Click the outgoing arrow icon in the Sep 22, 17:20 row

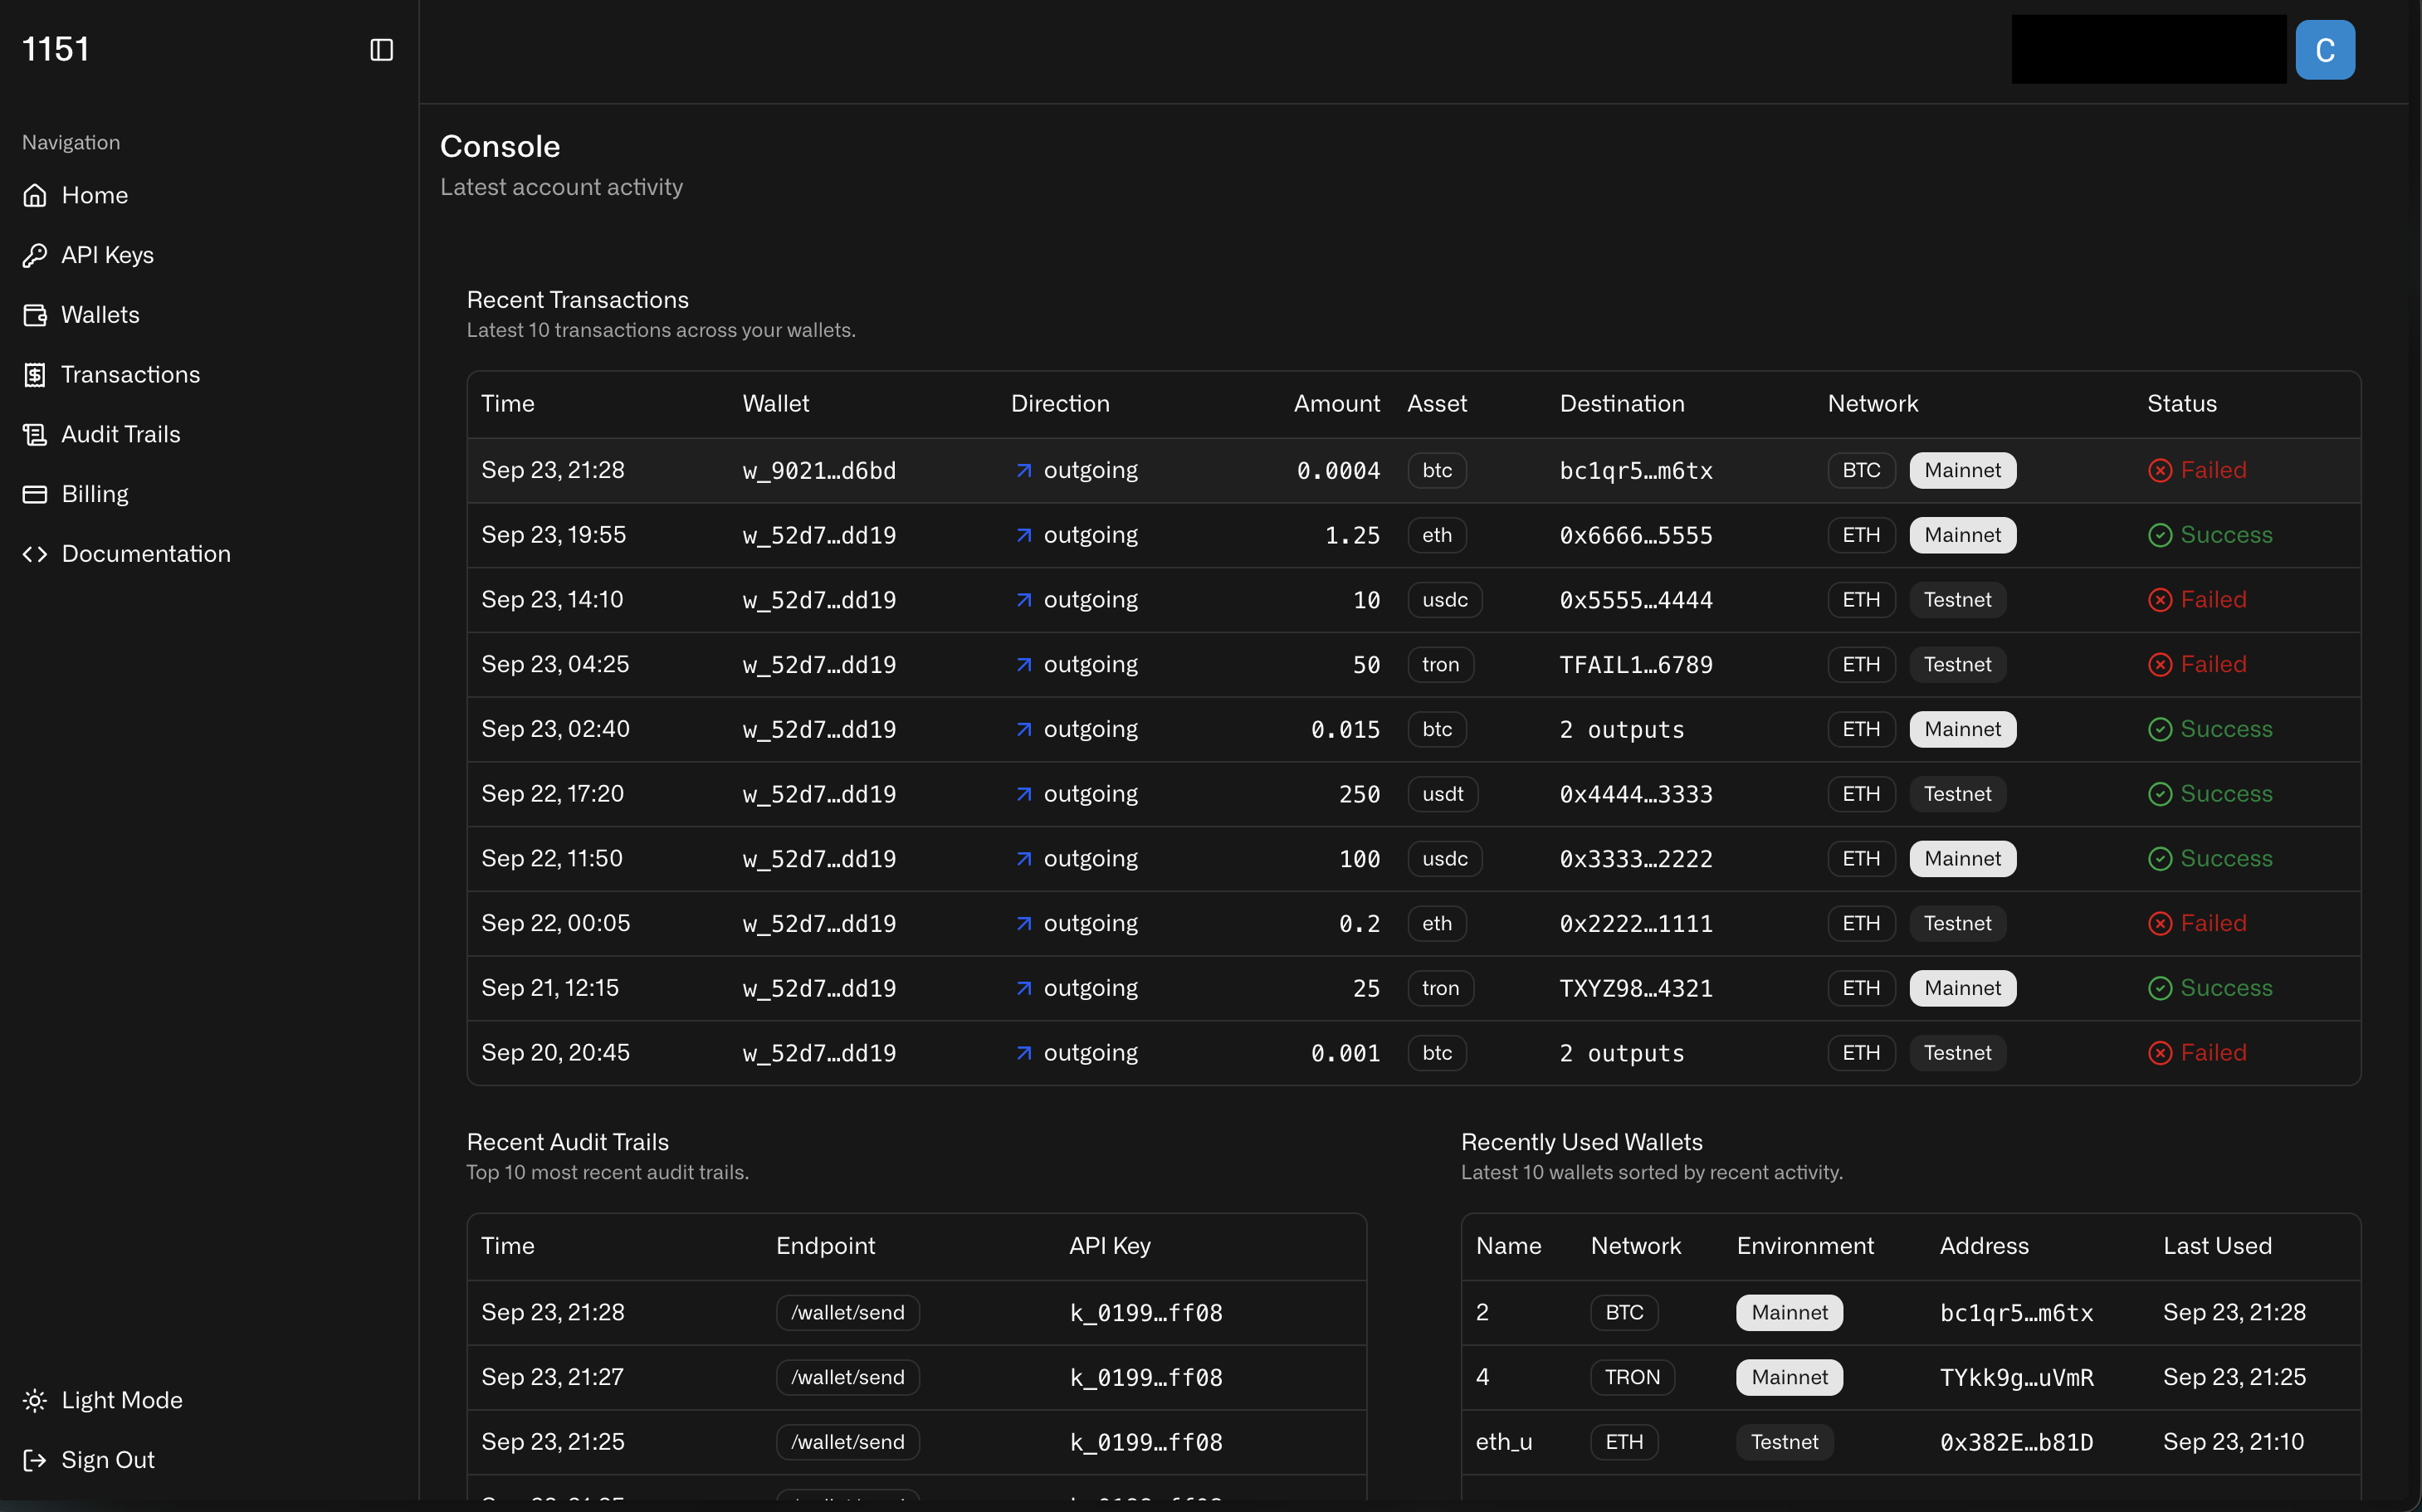click(1023, 794)
